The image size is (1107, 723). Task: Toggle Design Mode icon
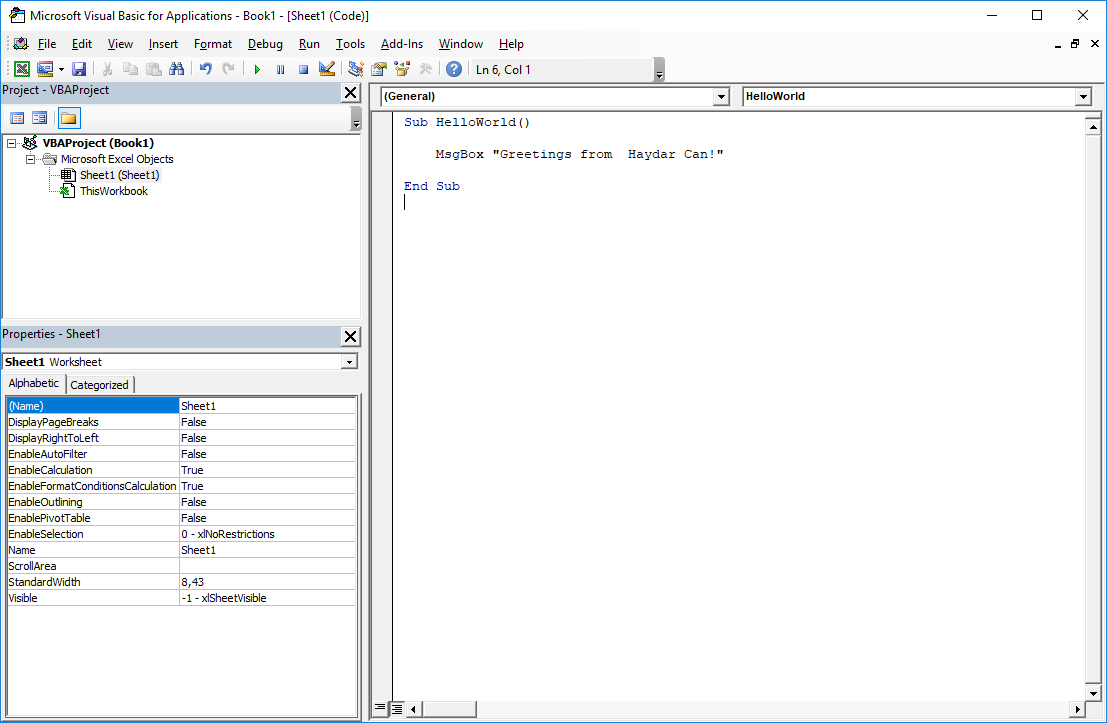coord(326,69)
